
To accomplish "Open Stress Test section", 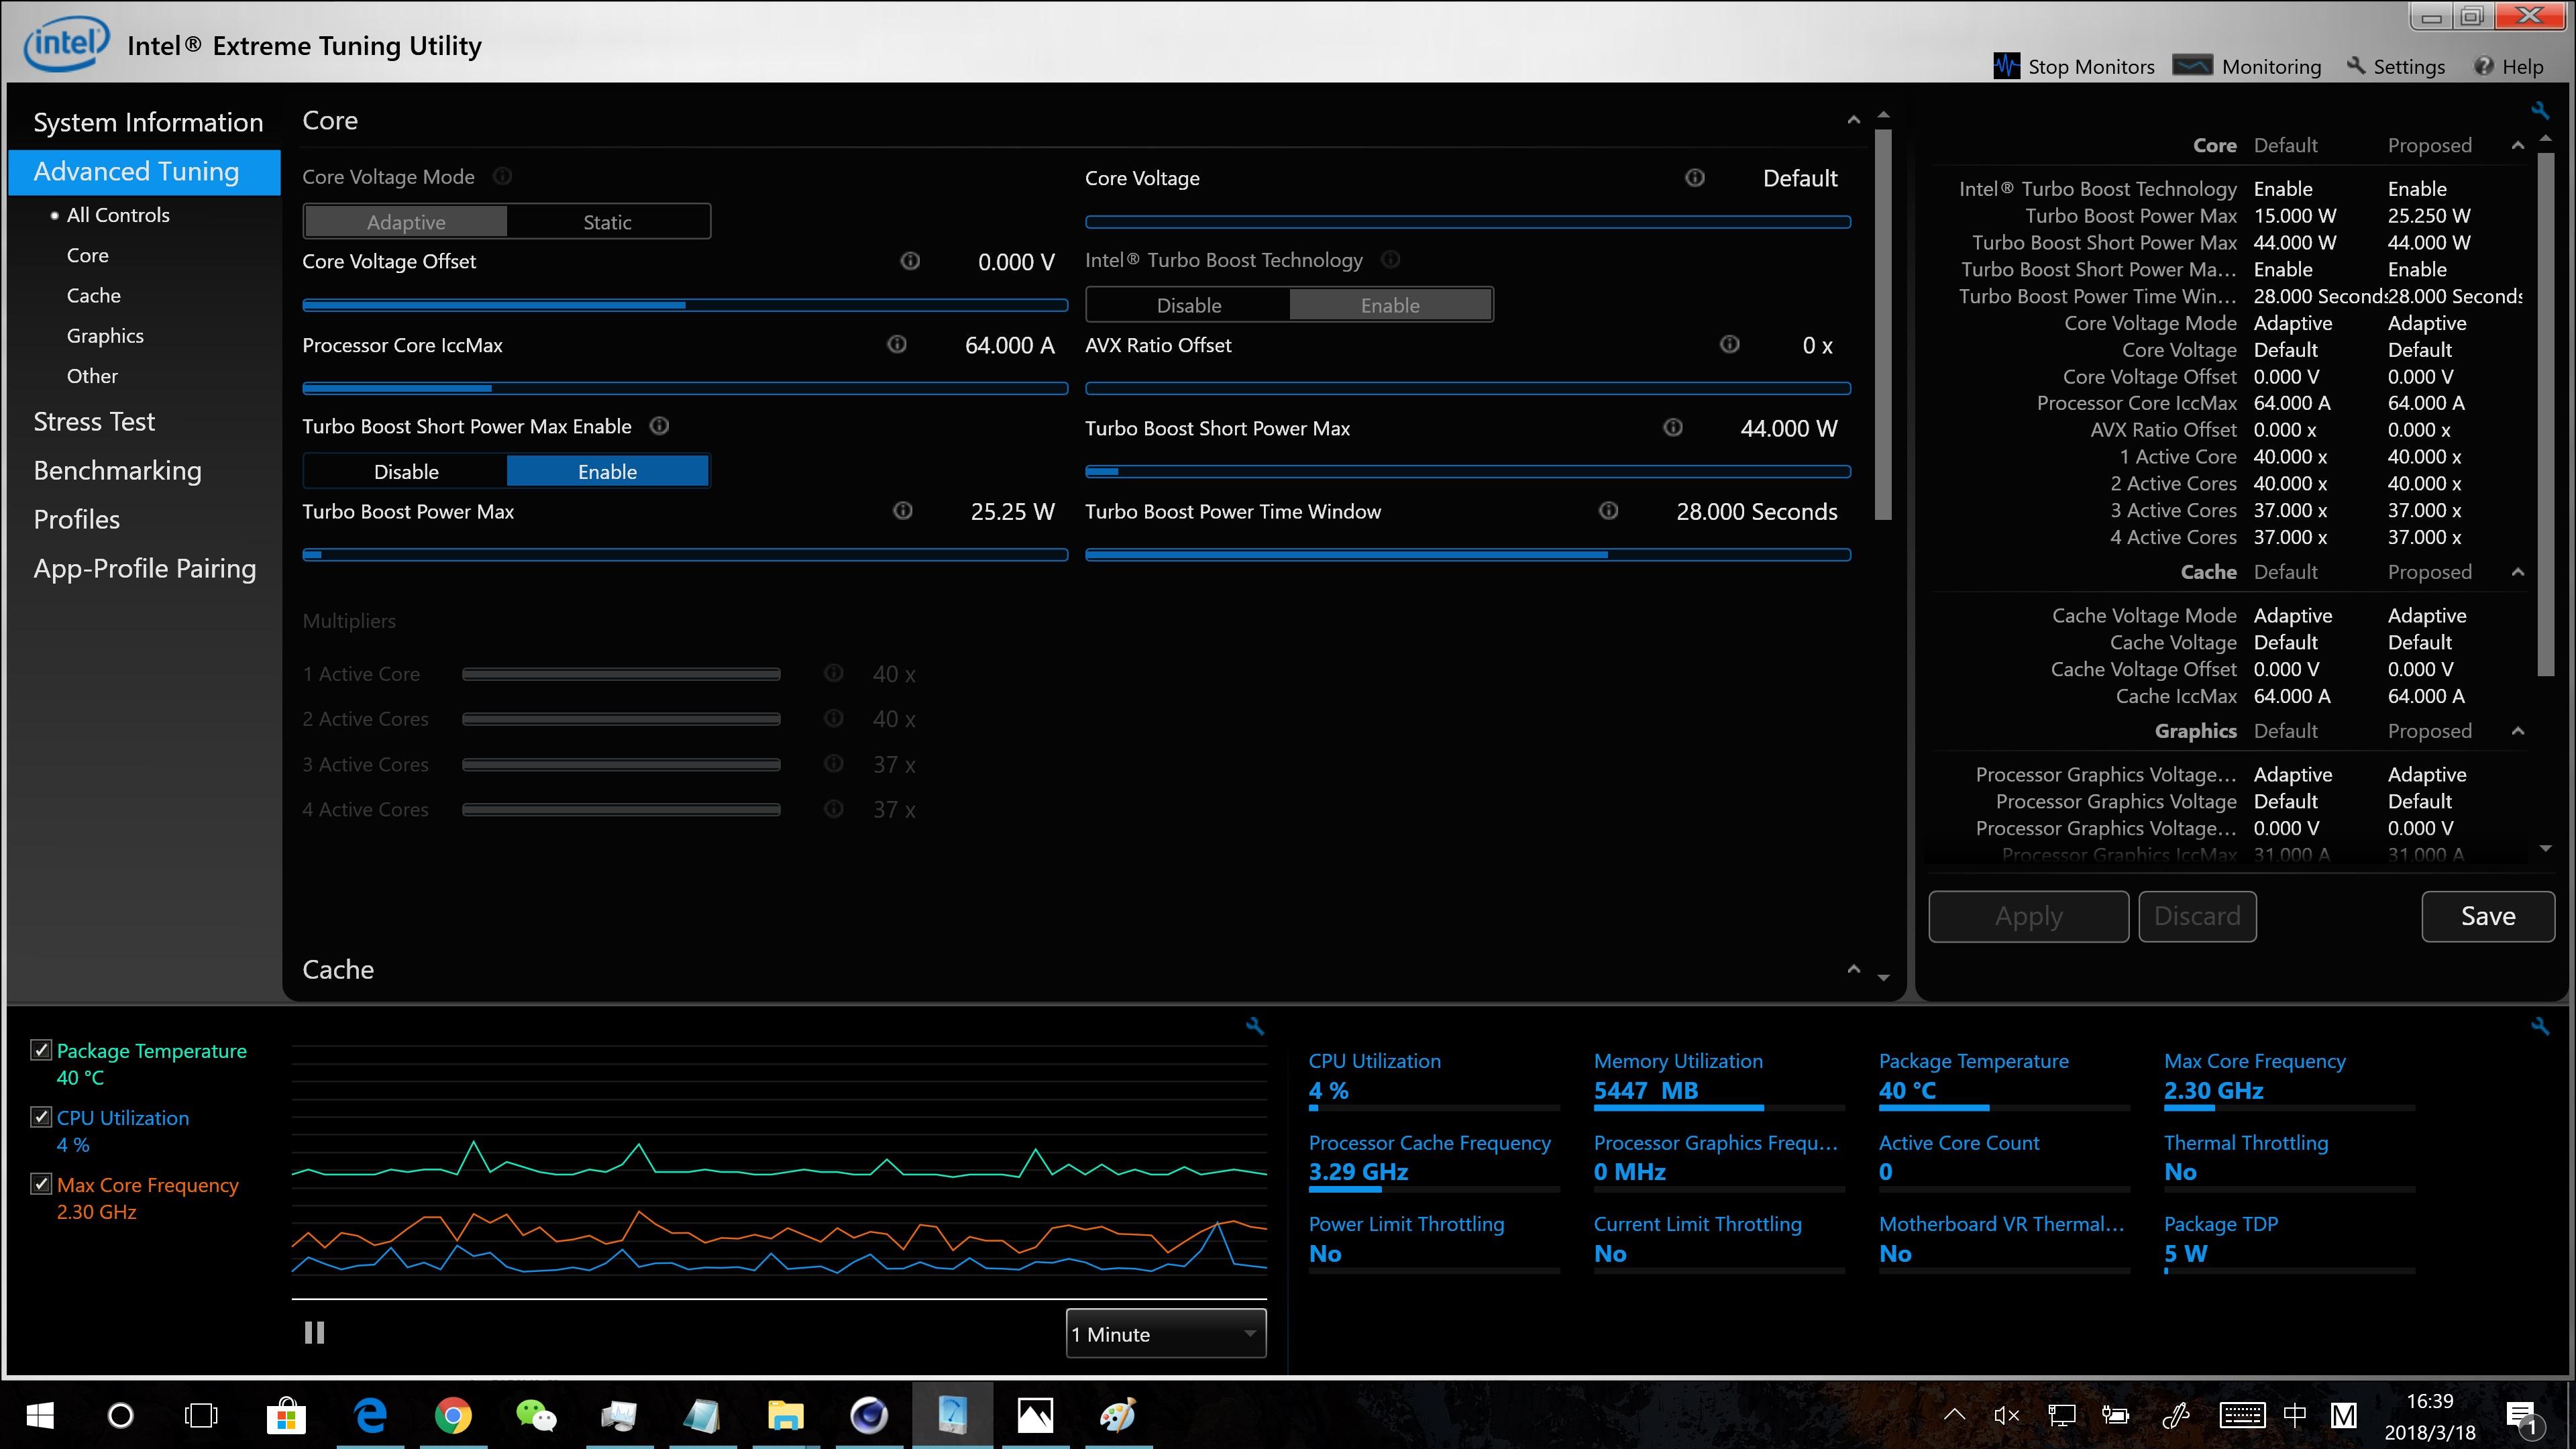I will 94,422.
